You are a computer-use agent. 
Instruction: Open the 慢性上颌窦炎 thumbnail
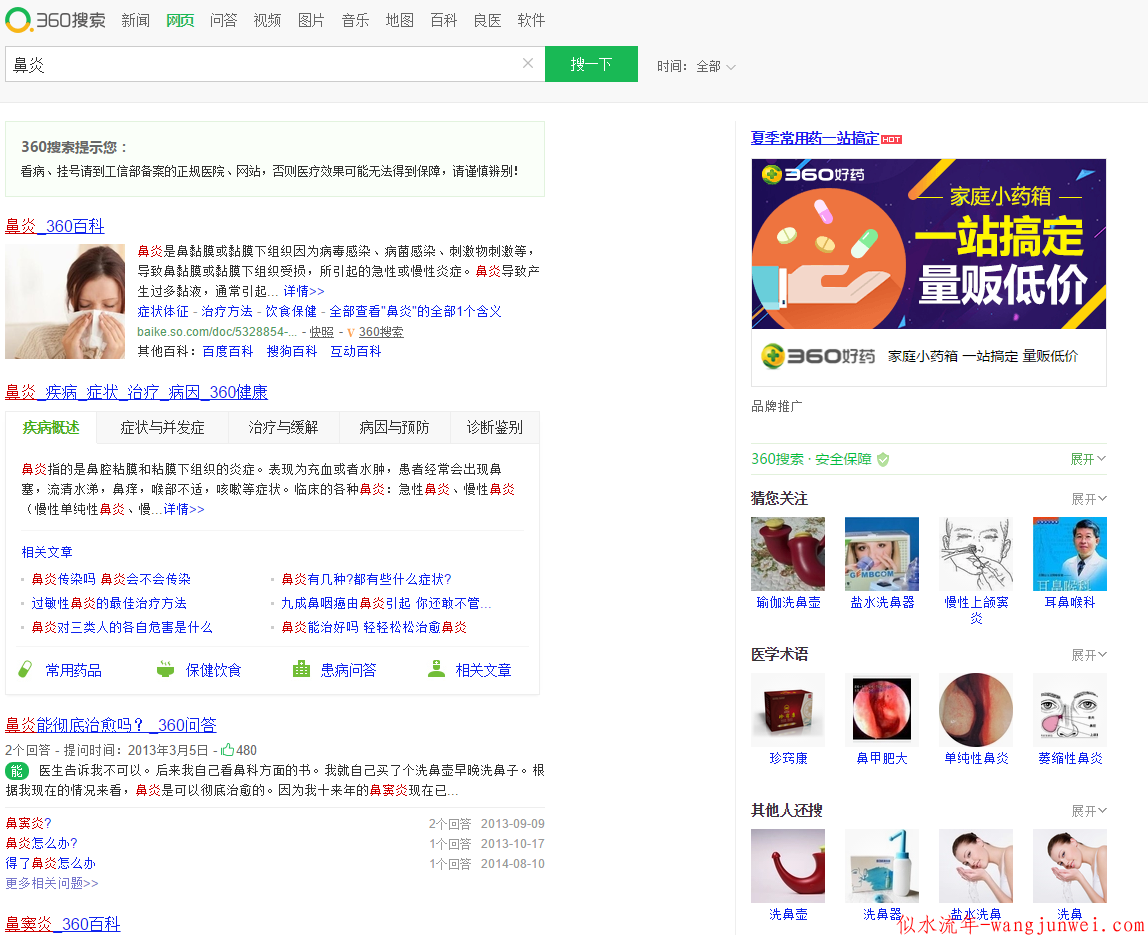point(976,554)
